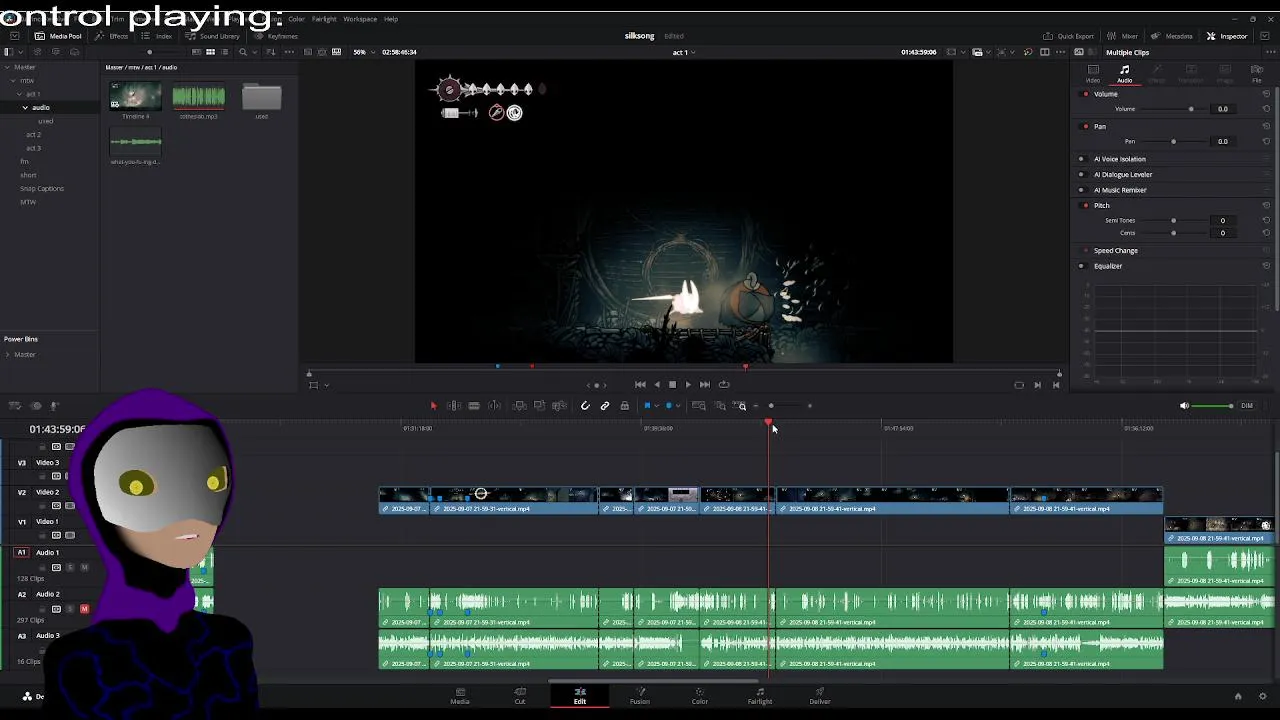The height and width of the screenshot is (720, 1280).
Task: Switch to the Fairlight page
Action: 760,695
